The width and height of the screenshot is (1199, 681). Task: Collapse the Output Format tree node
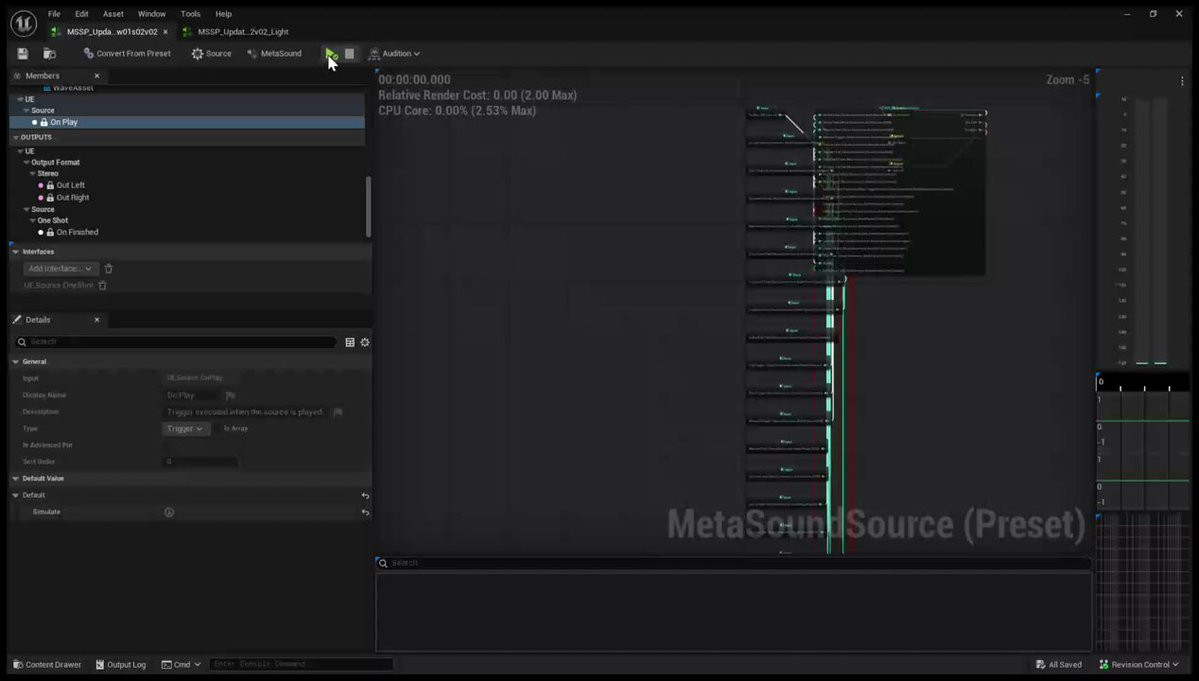[x=27, y=163]
